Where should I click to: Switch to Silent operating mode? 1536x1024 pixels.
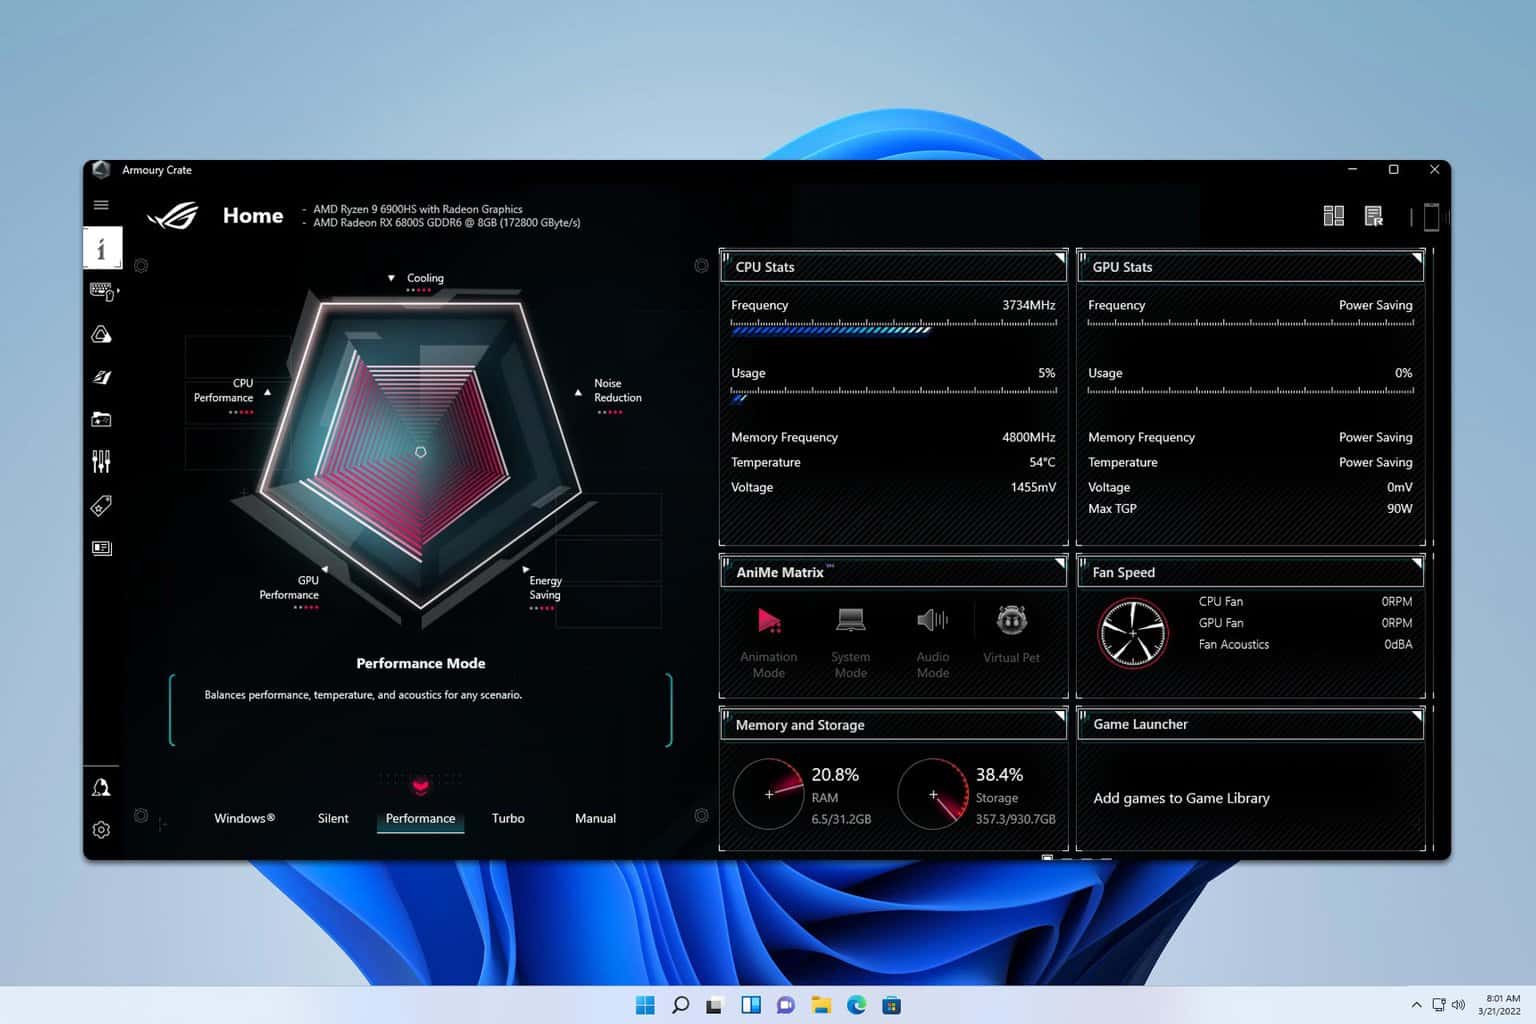(333, 818)
